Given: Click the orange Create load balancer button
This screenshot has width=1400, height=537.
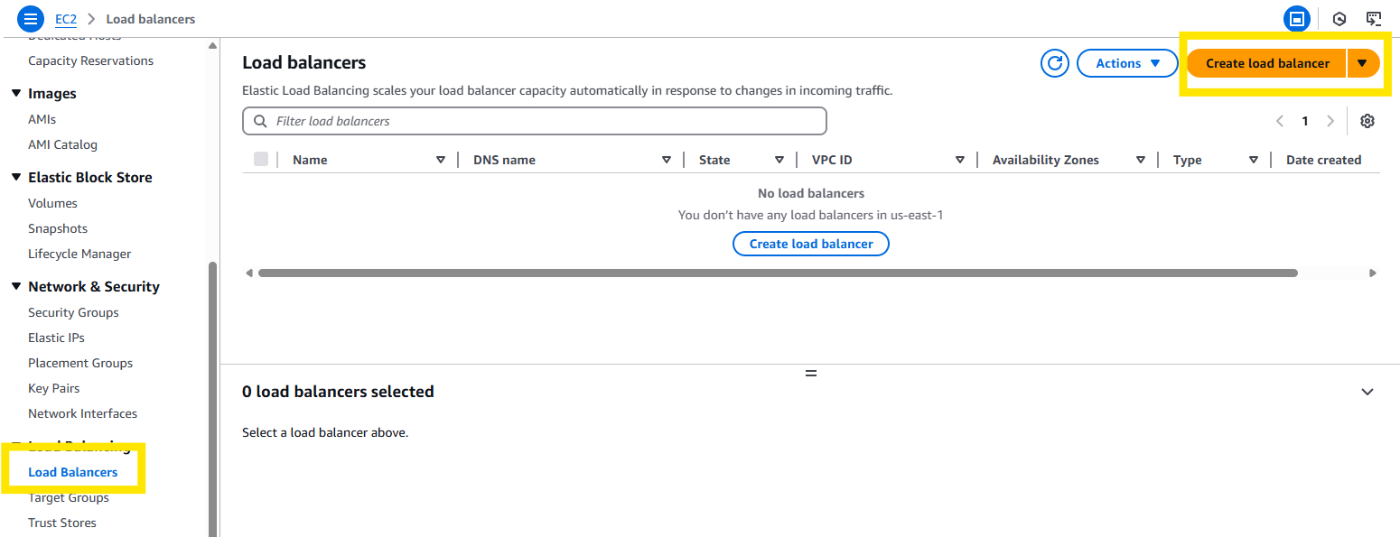Looking at the screenshot, I should pos(1267,63).
